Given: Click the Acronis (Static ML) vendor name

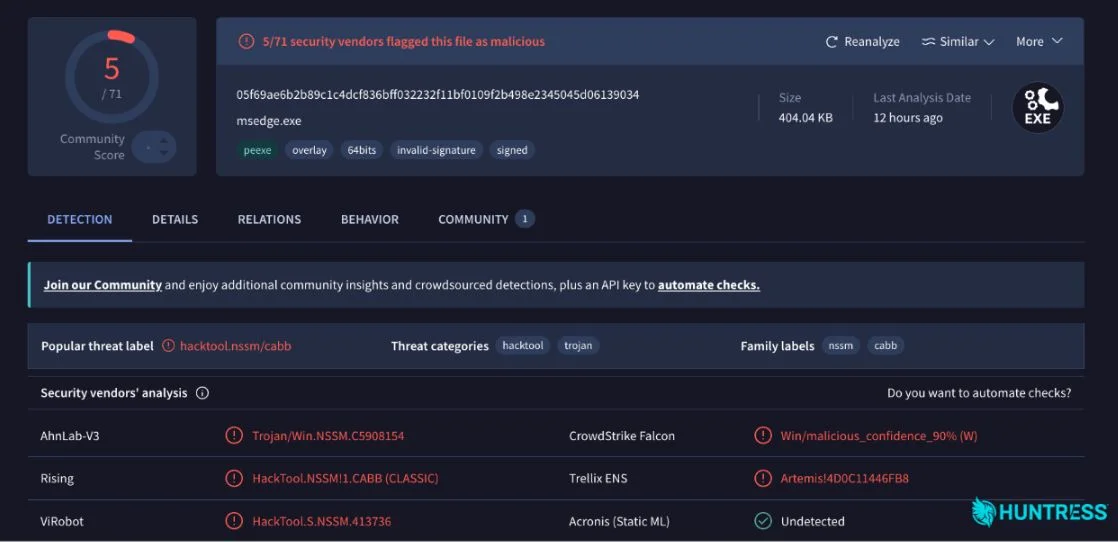Looking at the screenshot, I should 619,521.
